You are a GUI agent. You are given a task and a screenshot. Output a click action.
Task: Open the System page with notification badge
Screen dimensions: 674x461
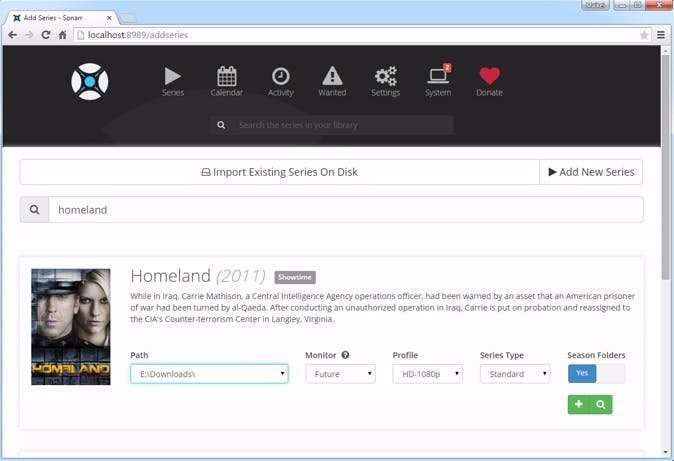[438, 81]
